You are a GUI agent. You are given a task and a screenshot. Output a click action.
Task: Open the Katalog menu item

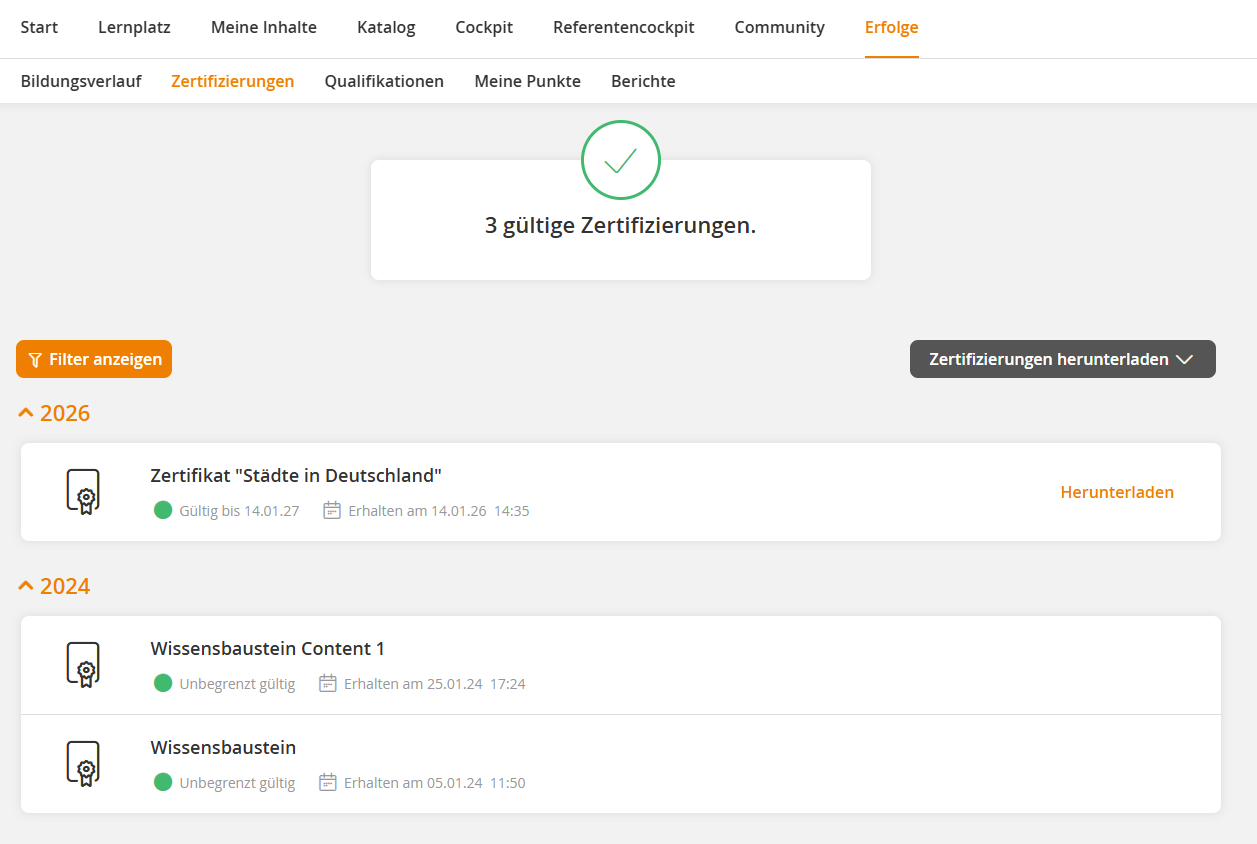(x=386, y=27)
